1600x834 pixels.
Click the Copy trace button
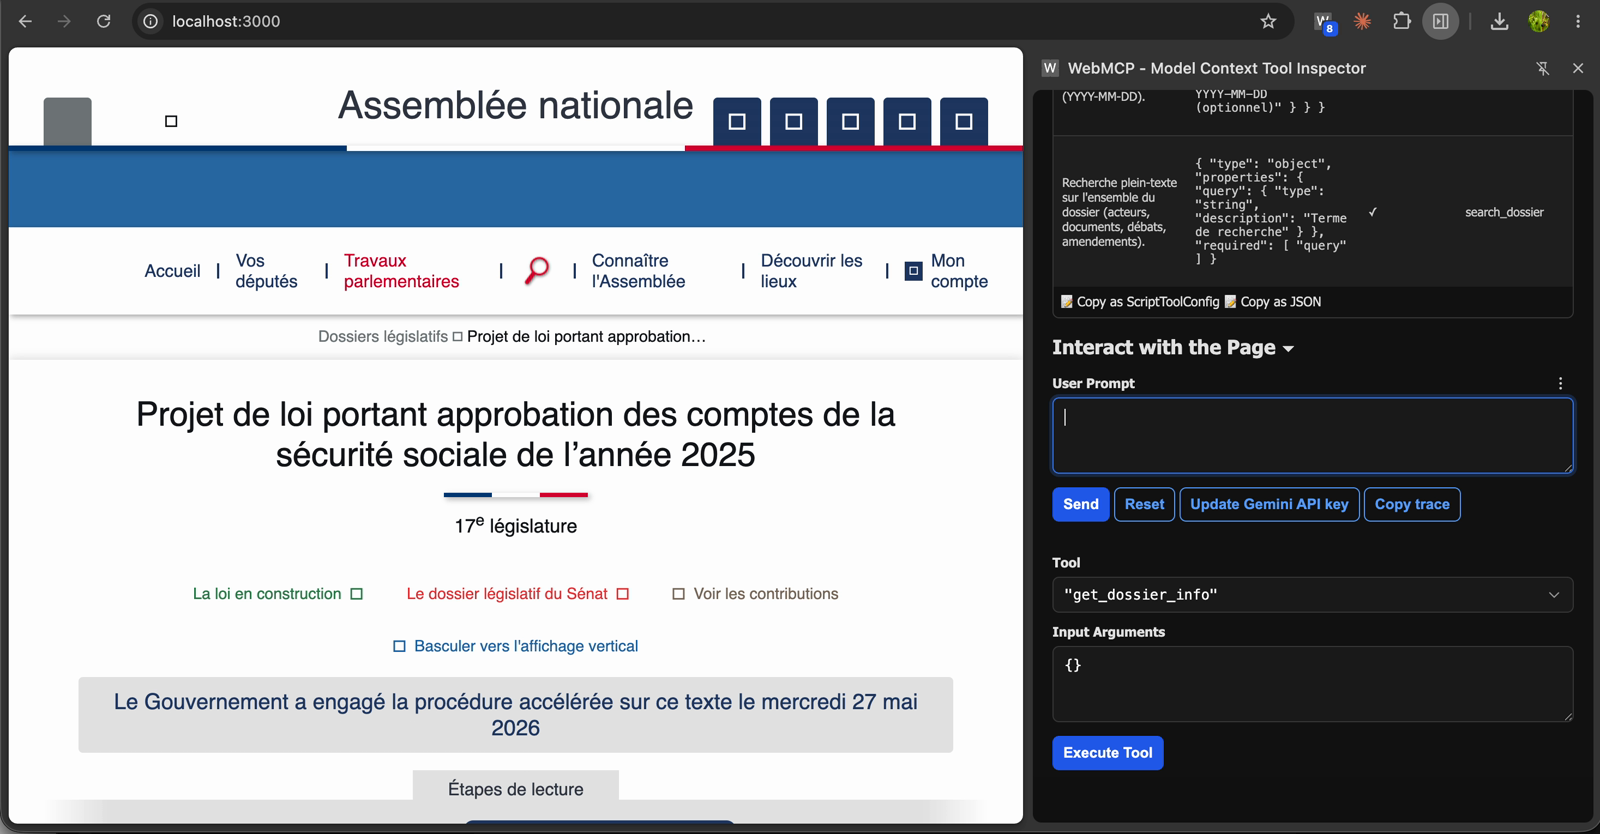pyautogui.click(x=1412, y=504)
